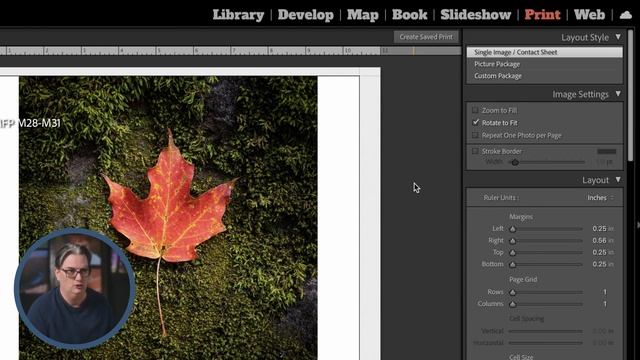Click the Top margin slider

coord(547,253)
